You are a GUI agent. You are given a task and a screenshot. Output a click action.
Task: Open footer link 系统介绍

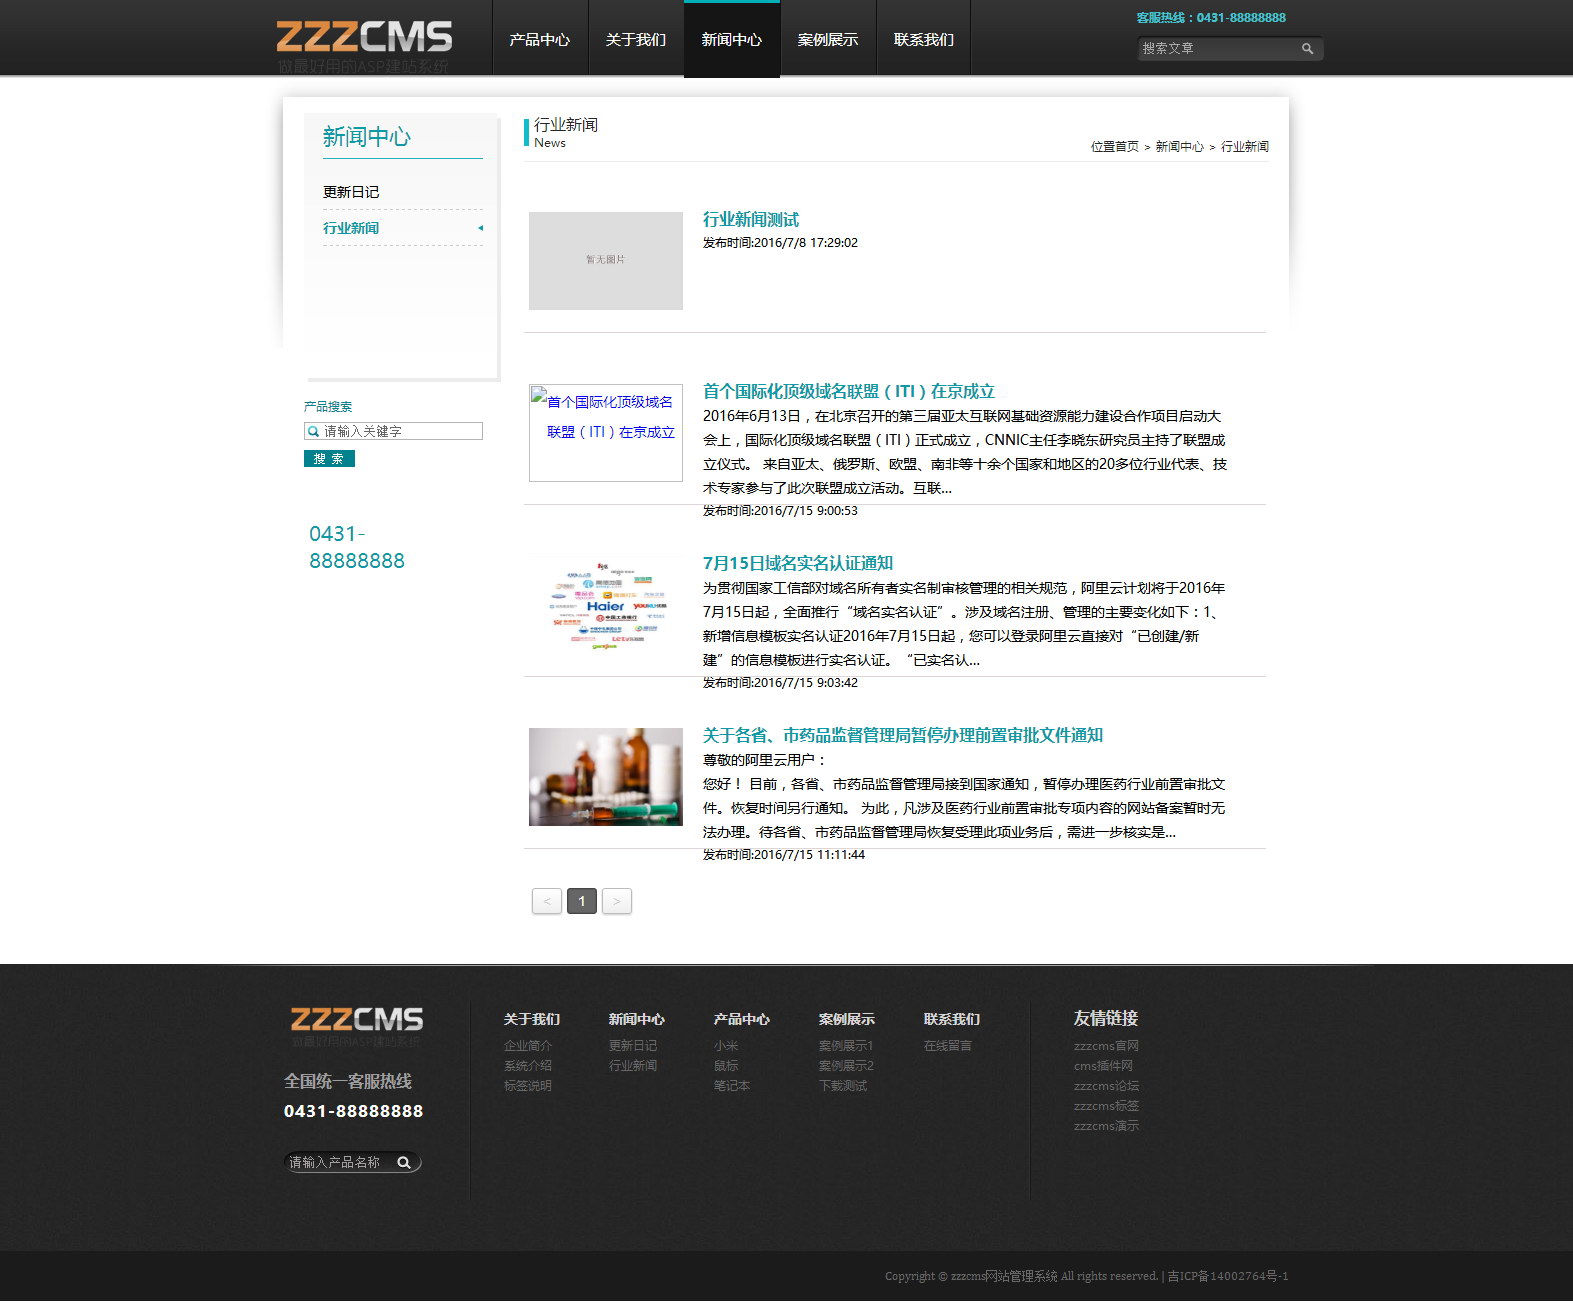coord(528,1066)
